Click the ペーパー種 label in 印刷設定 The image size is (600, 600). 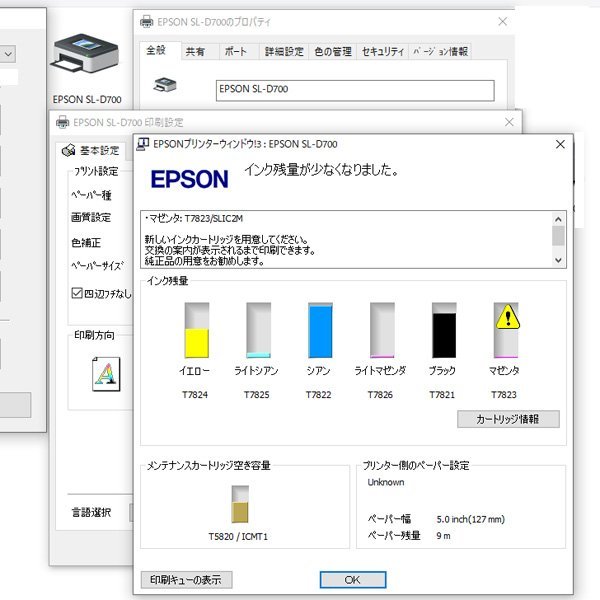pos(91,195)
